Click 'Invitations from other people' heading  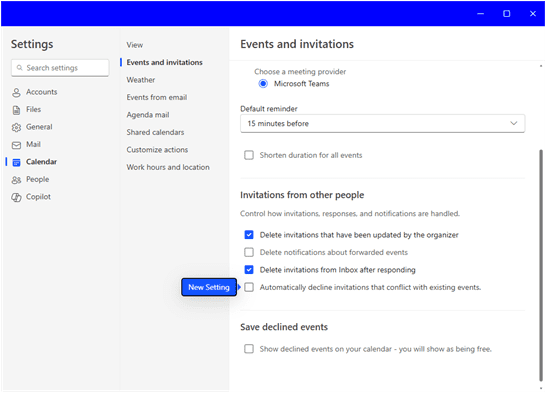point(302,195)
